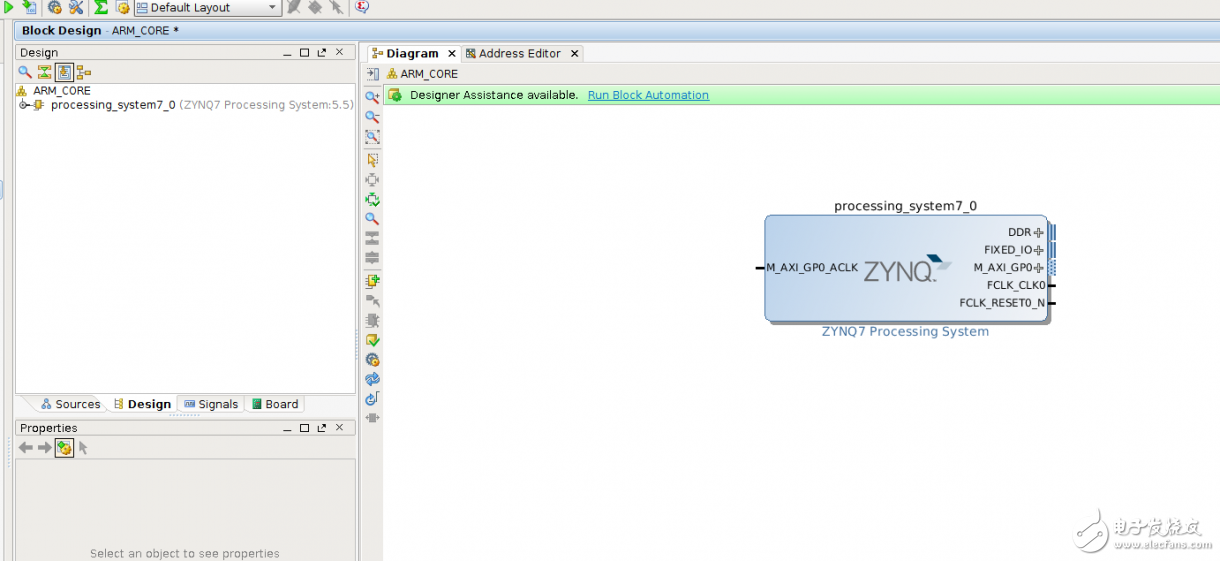Toggle the highlighted settings button in Properties panel
The image size is (1220, 561).
pyautogui.click(x=64, y=448)
